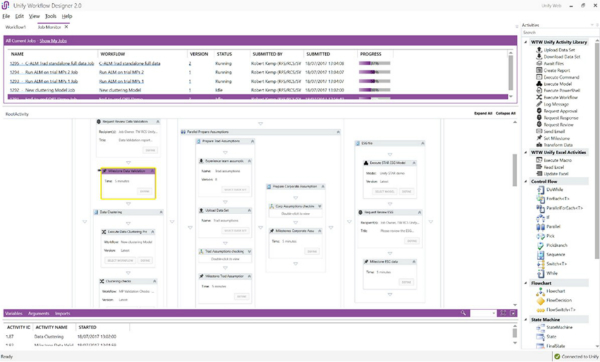This screenshot has height=362, width=600.
Task: Select the Log Message activity icon
Action: click(539, 104)
